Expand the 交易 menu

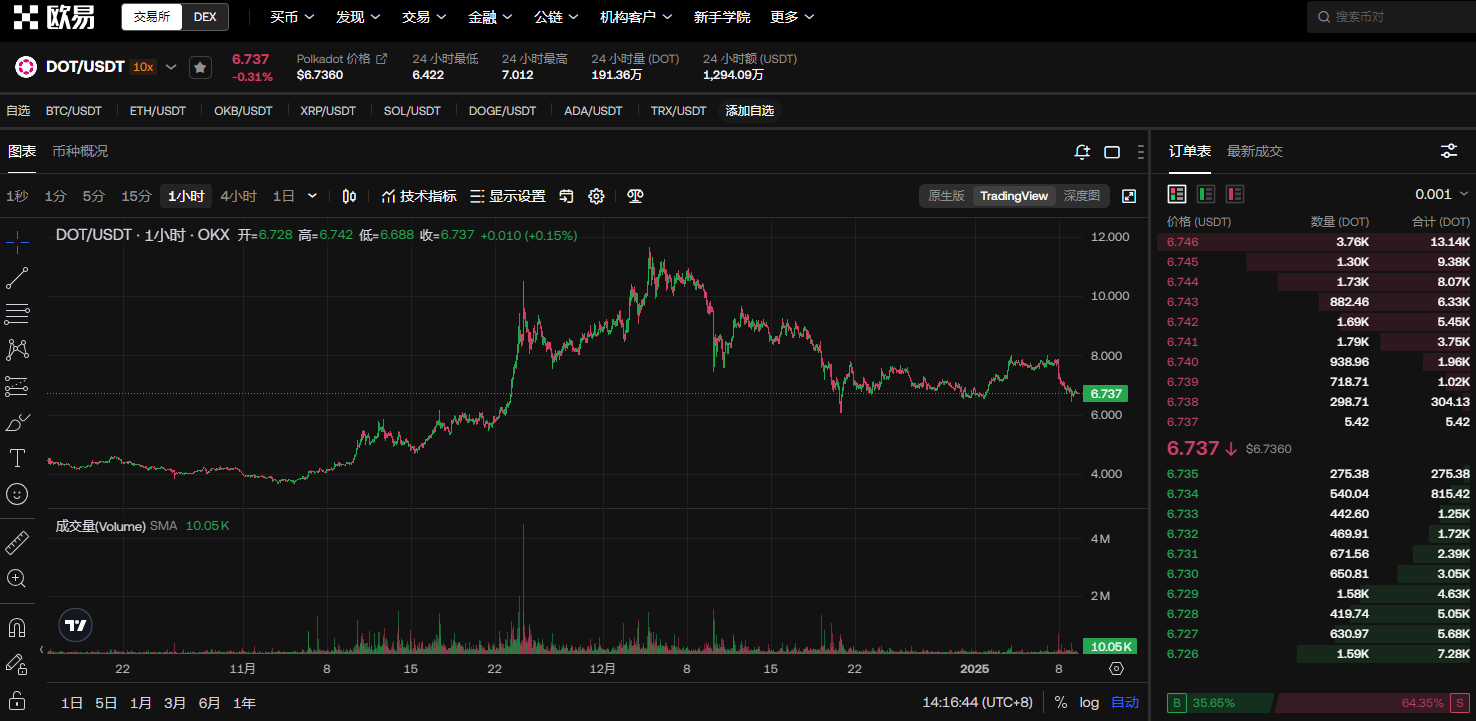[424, 17]
